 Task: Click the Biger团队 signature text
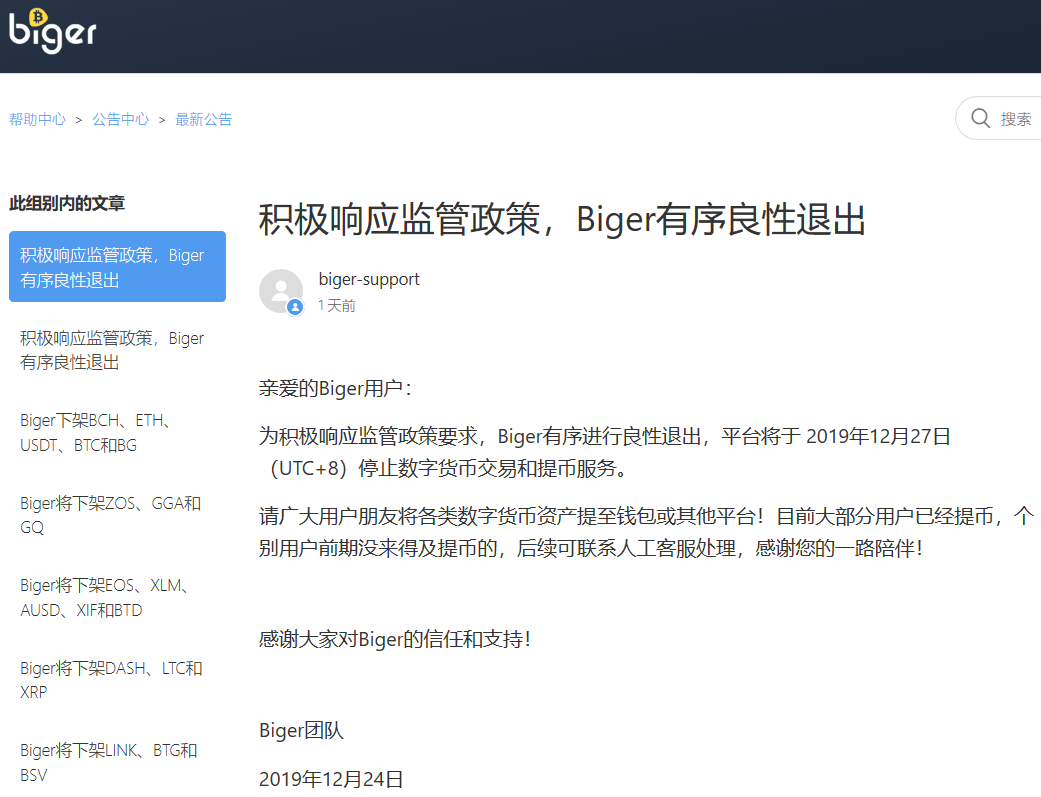click(301, 730)
